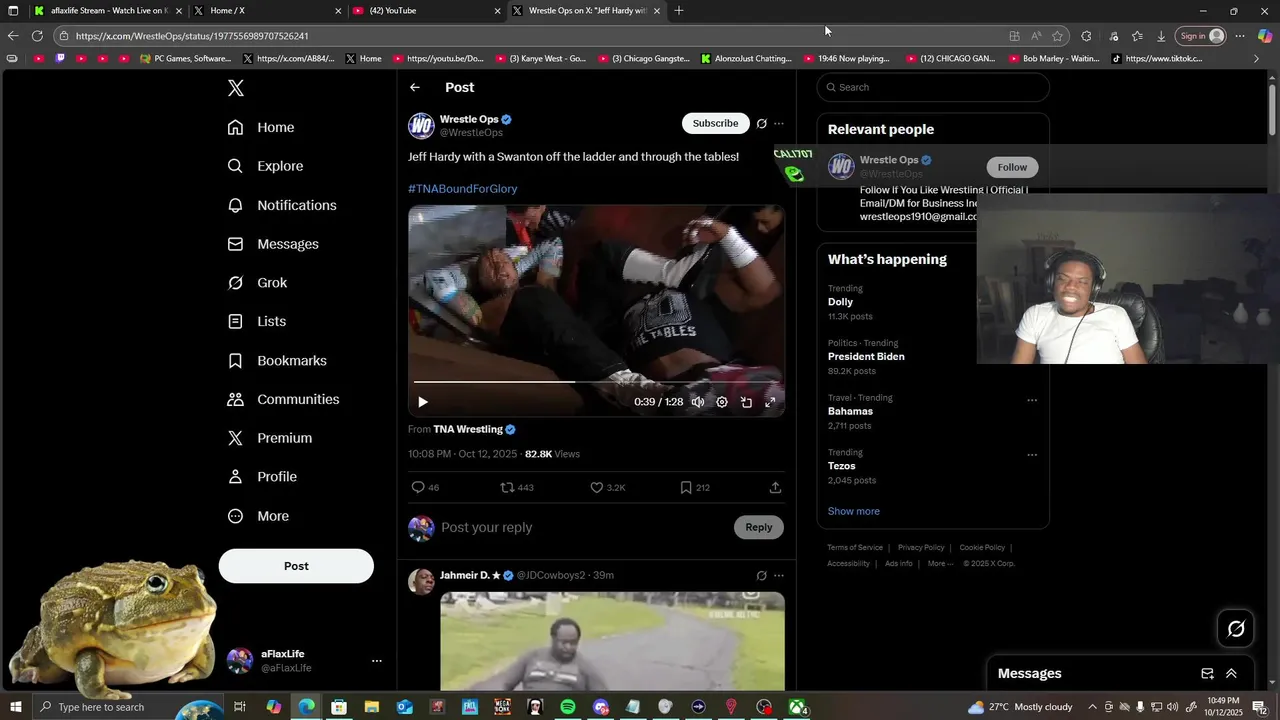Click the browser address bar
1280x720 pixels.
click(530, 36)
